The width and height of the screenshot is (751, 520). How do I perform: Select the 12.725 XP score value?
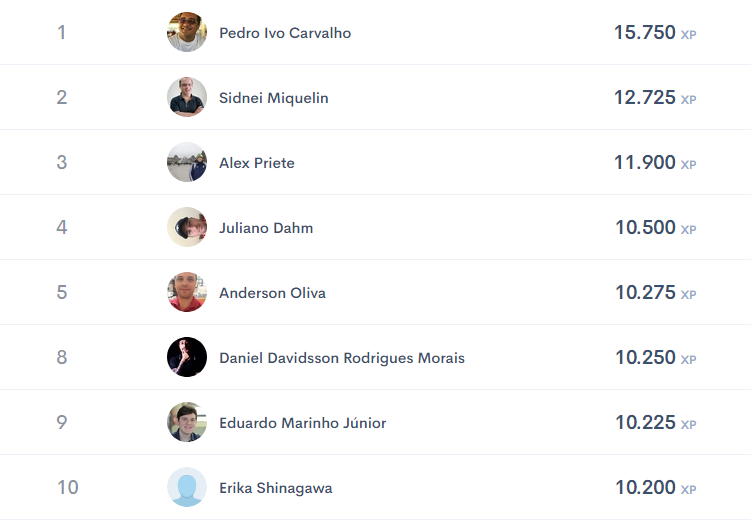click(x=655, y=98)
